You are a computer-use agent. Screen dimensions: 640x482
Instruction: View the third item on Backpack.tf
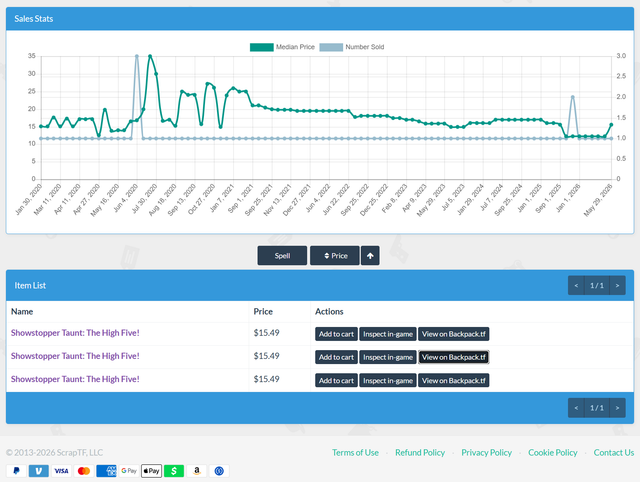(x=453, y=380)
